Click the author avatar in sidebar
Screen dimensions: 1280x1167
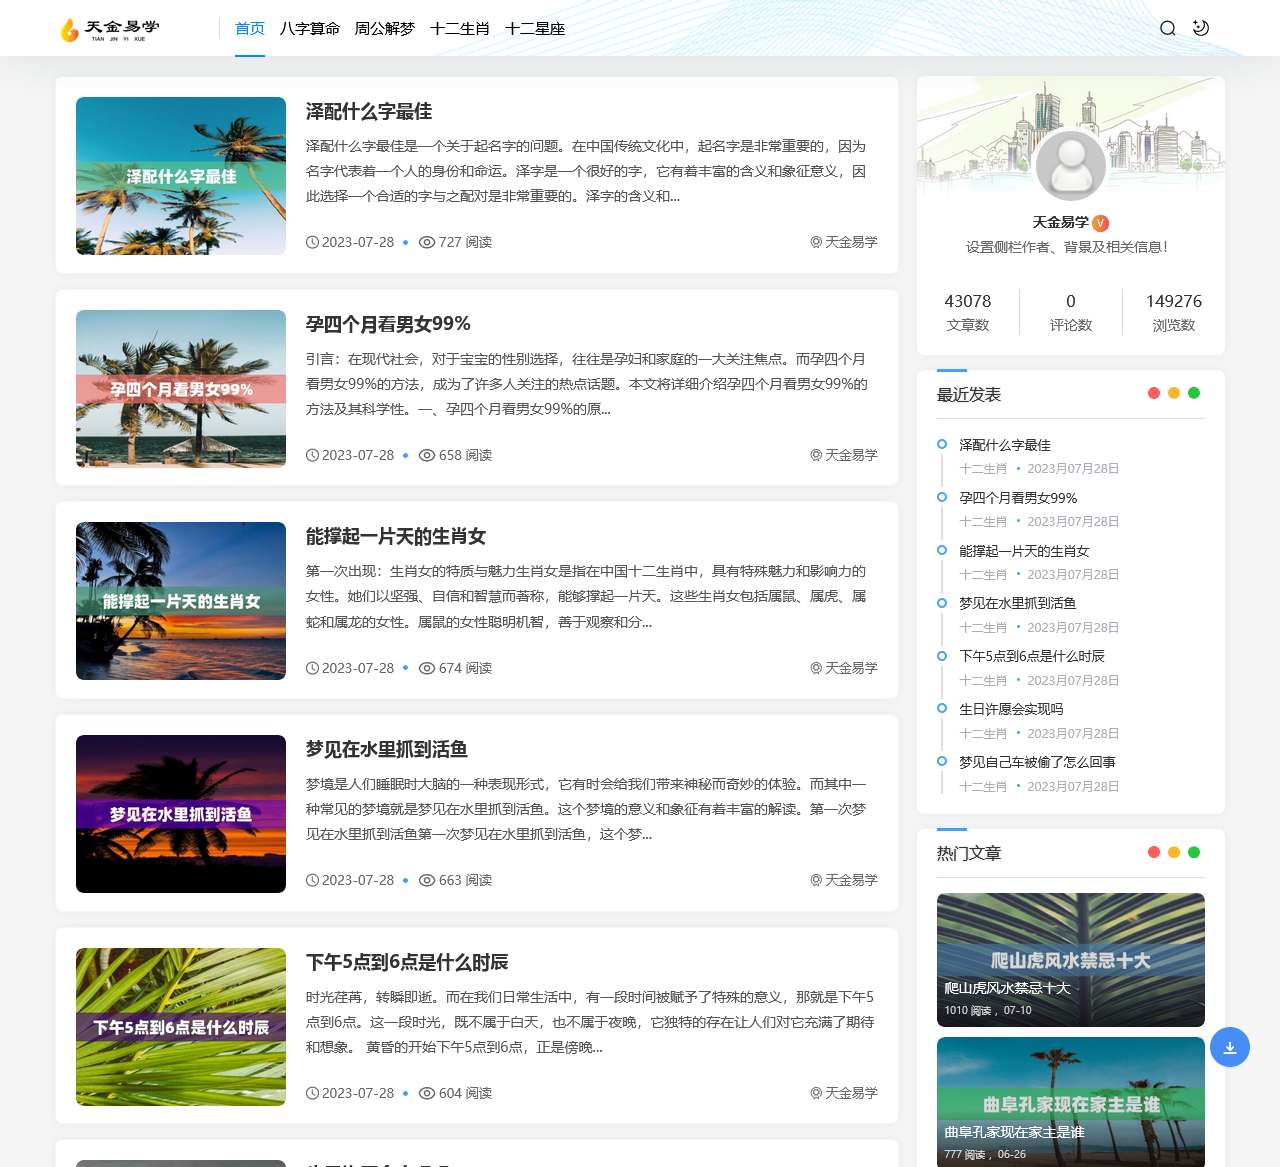[1071, 165]
